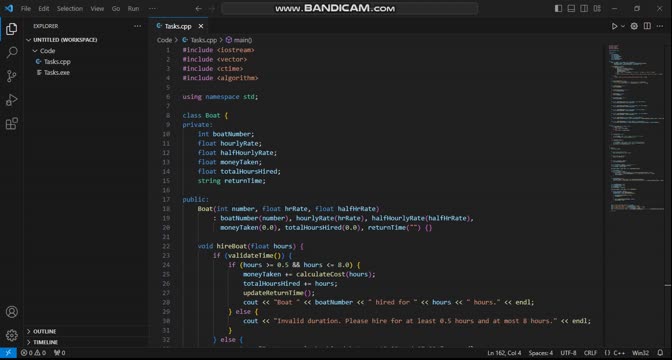The image size is (672, 360).
Task: Open the Search view in activity bar
Action: [12, 53]
